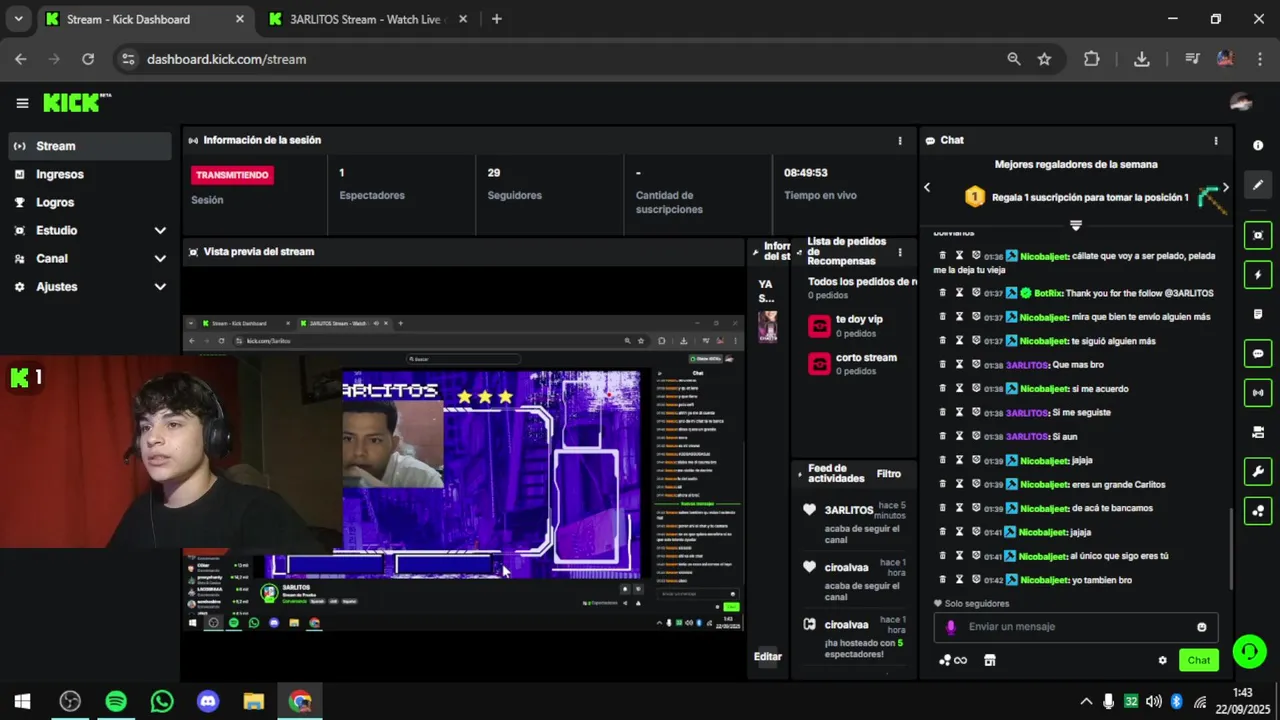Viewport: 1280px width, 720px height.
Task: Click 'te doy vip' reward icon
Action: point(819,326)
